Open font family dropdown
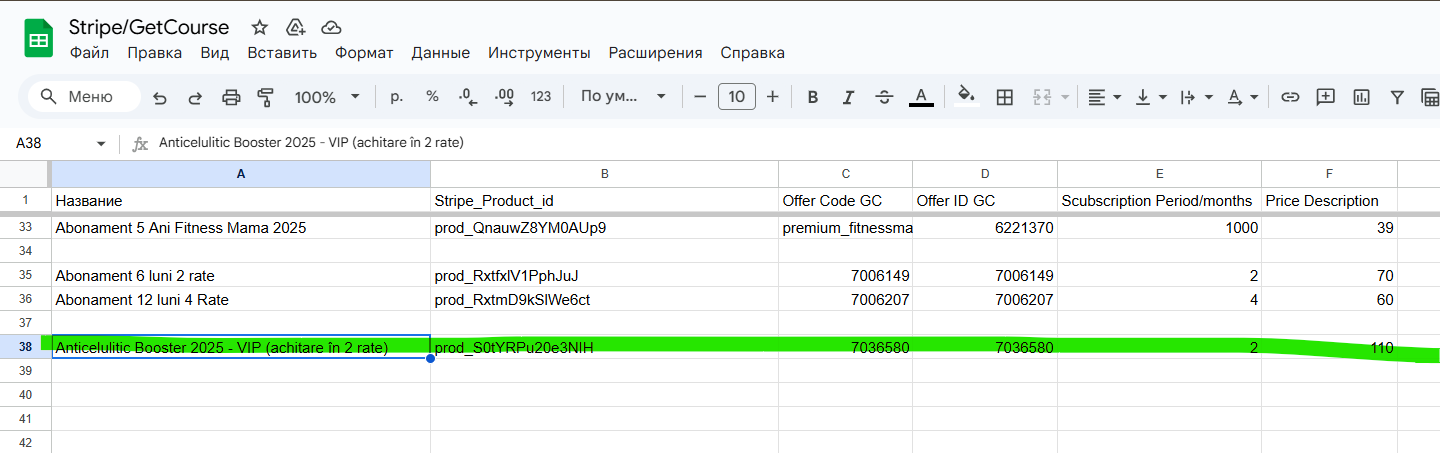1444x453 pixels. coord(623,97)
